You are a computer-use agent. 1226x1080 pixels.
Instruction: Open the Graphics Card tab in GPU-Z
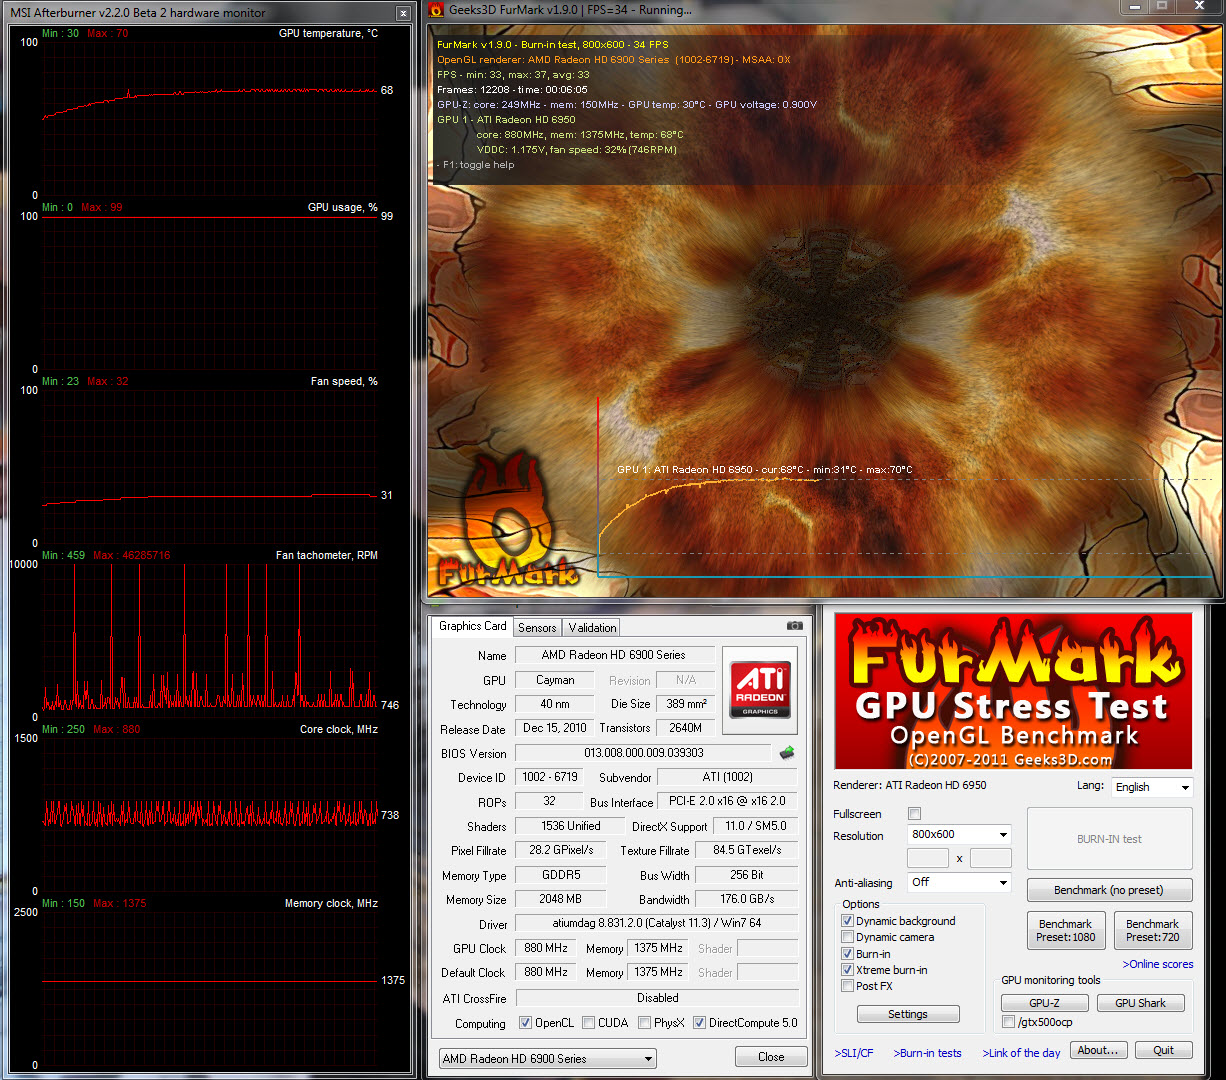coord(473,626)
